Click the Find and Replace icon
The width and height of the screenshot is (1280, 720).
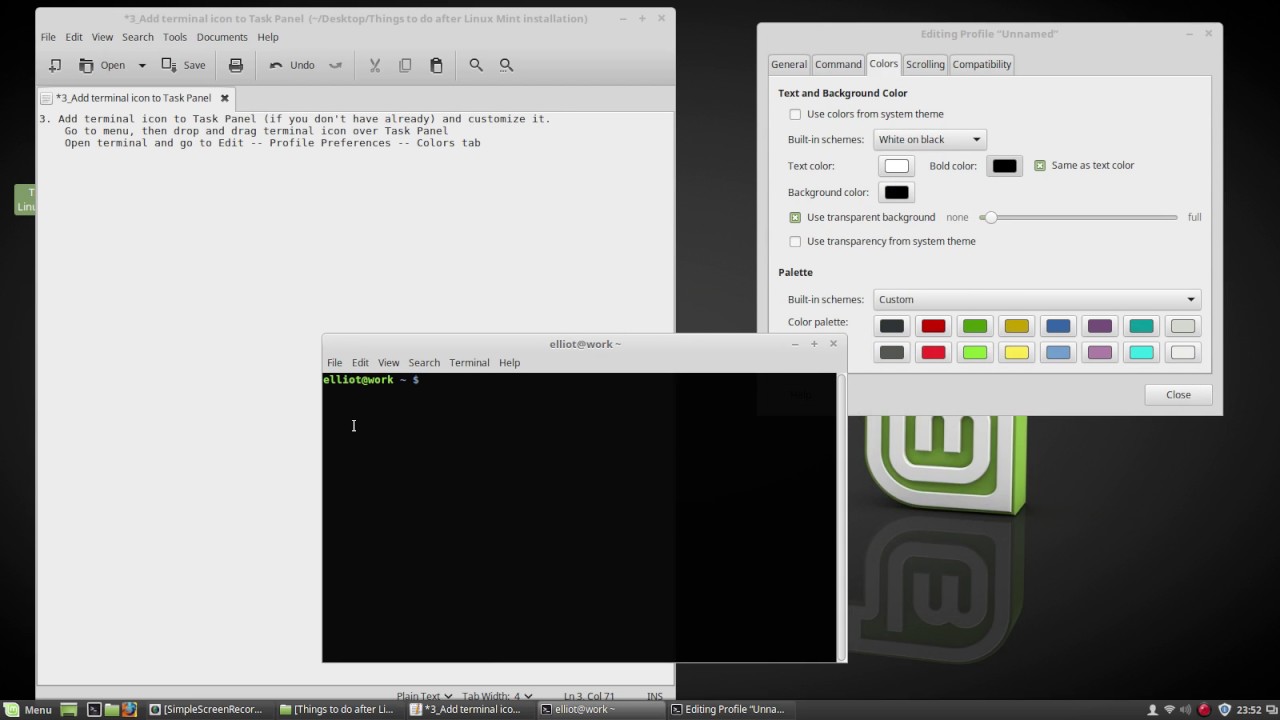(506, 65)
